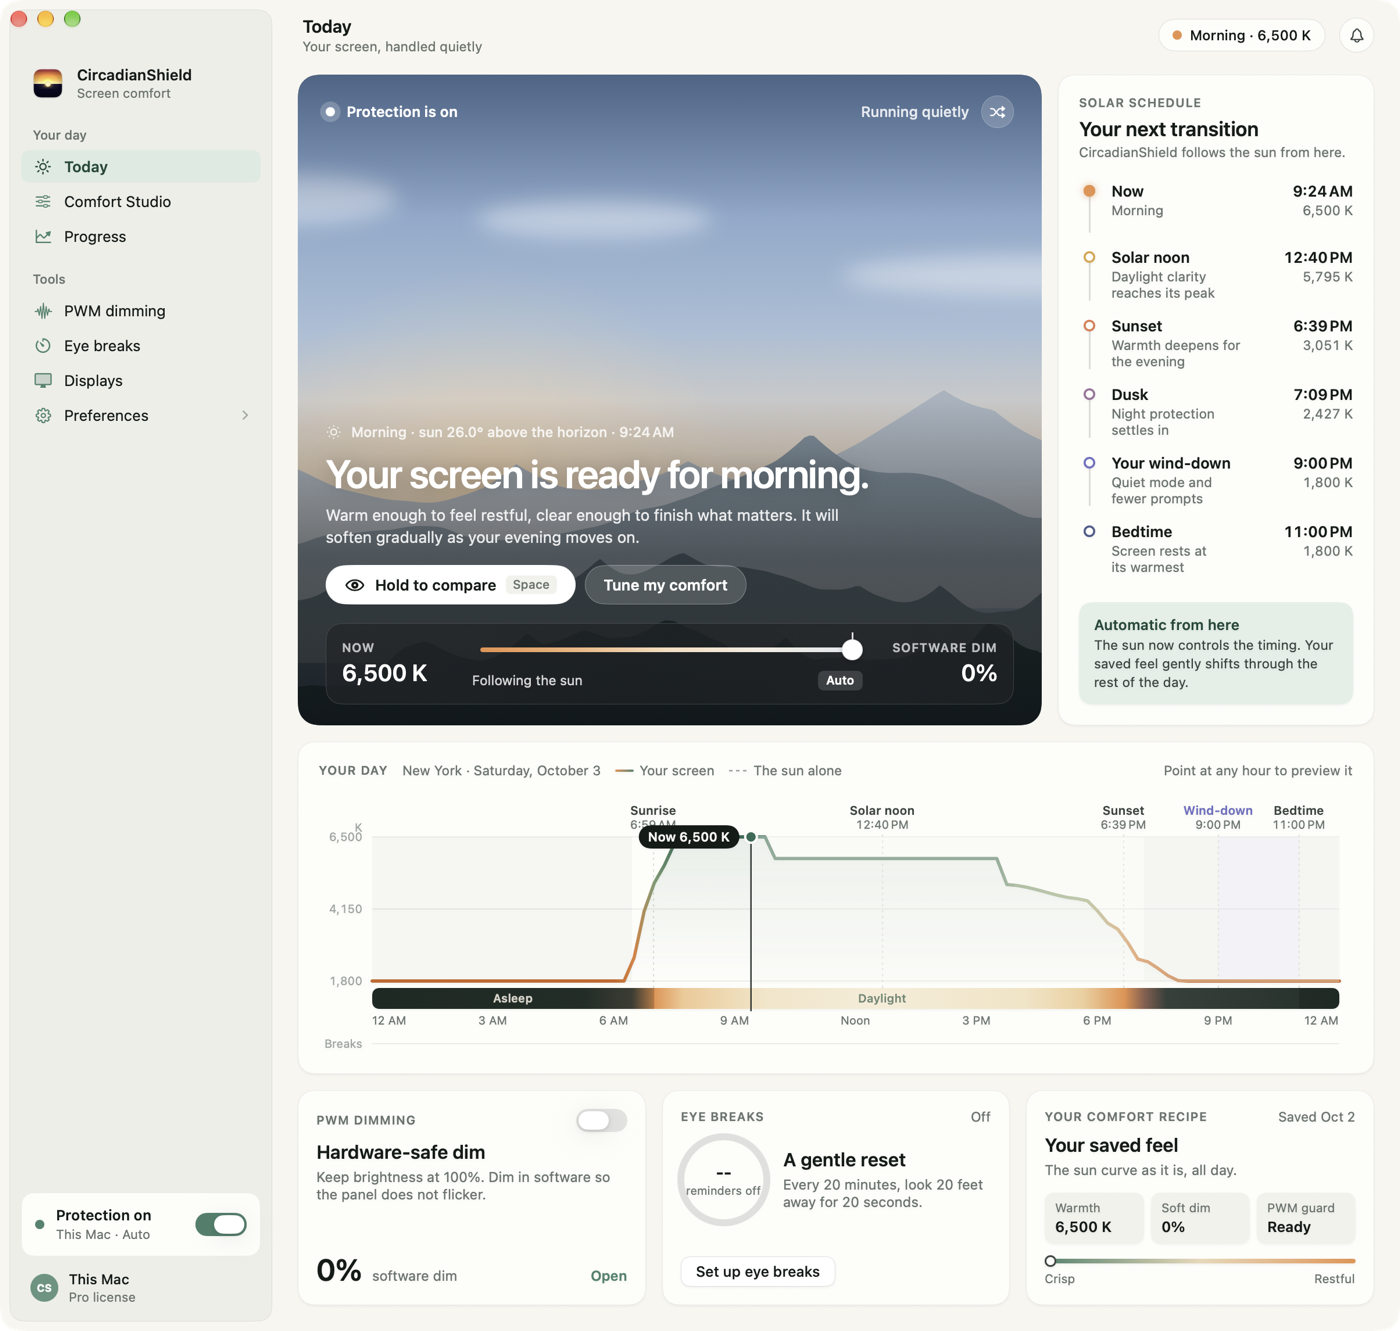The width and height of the screenshot is (1400, 1331).
Task: Click the notification bell icon
Action: (x=1356, y=36)
